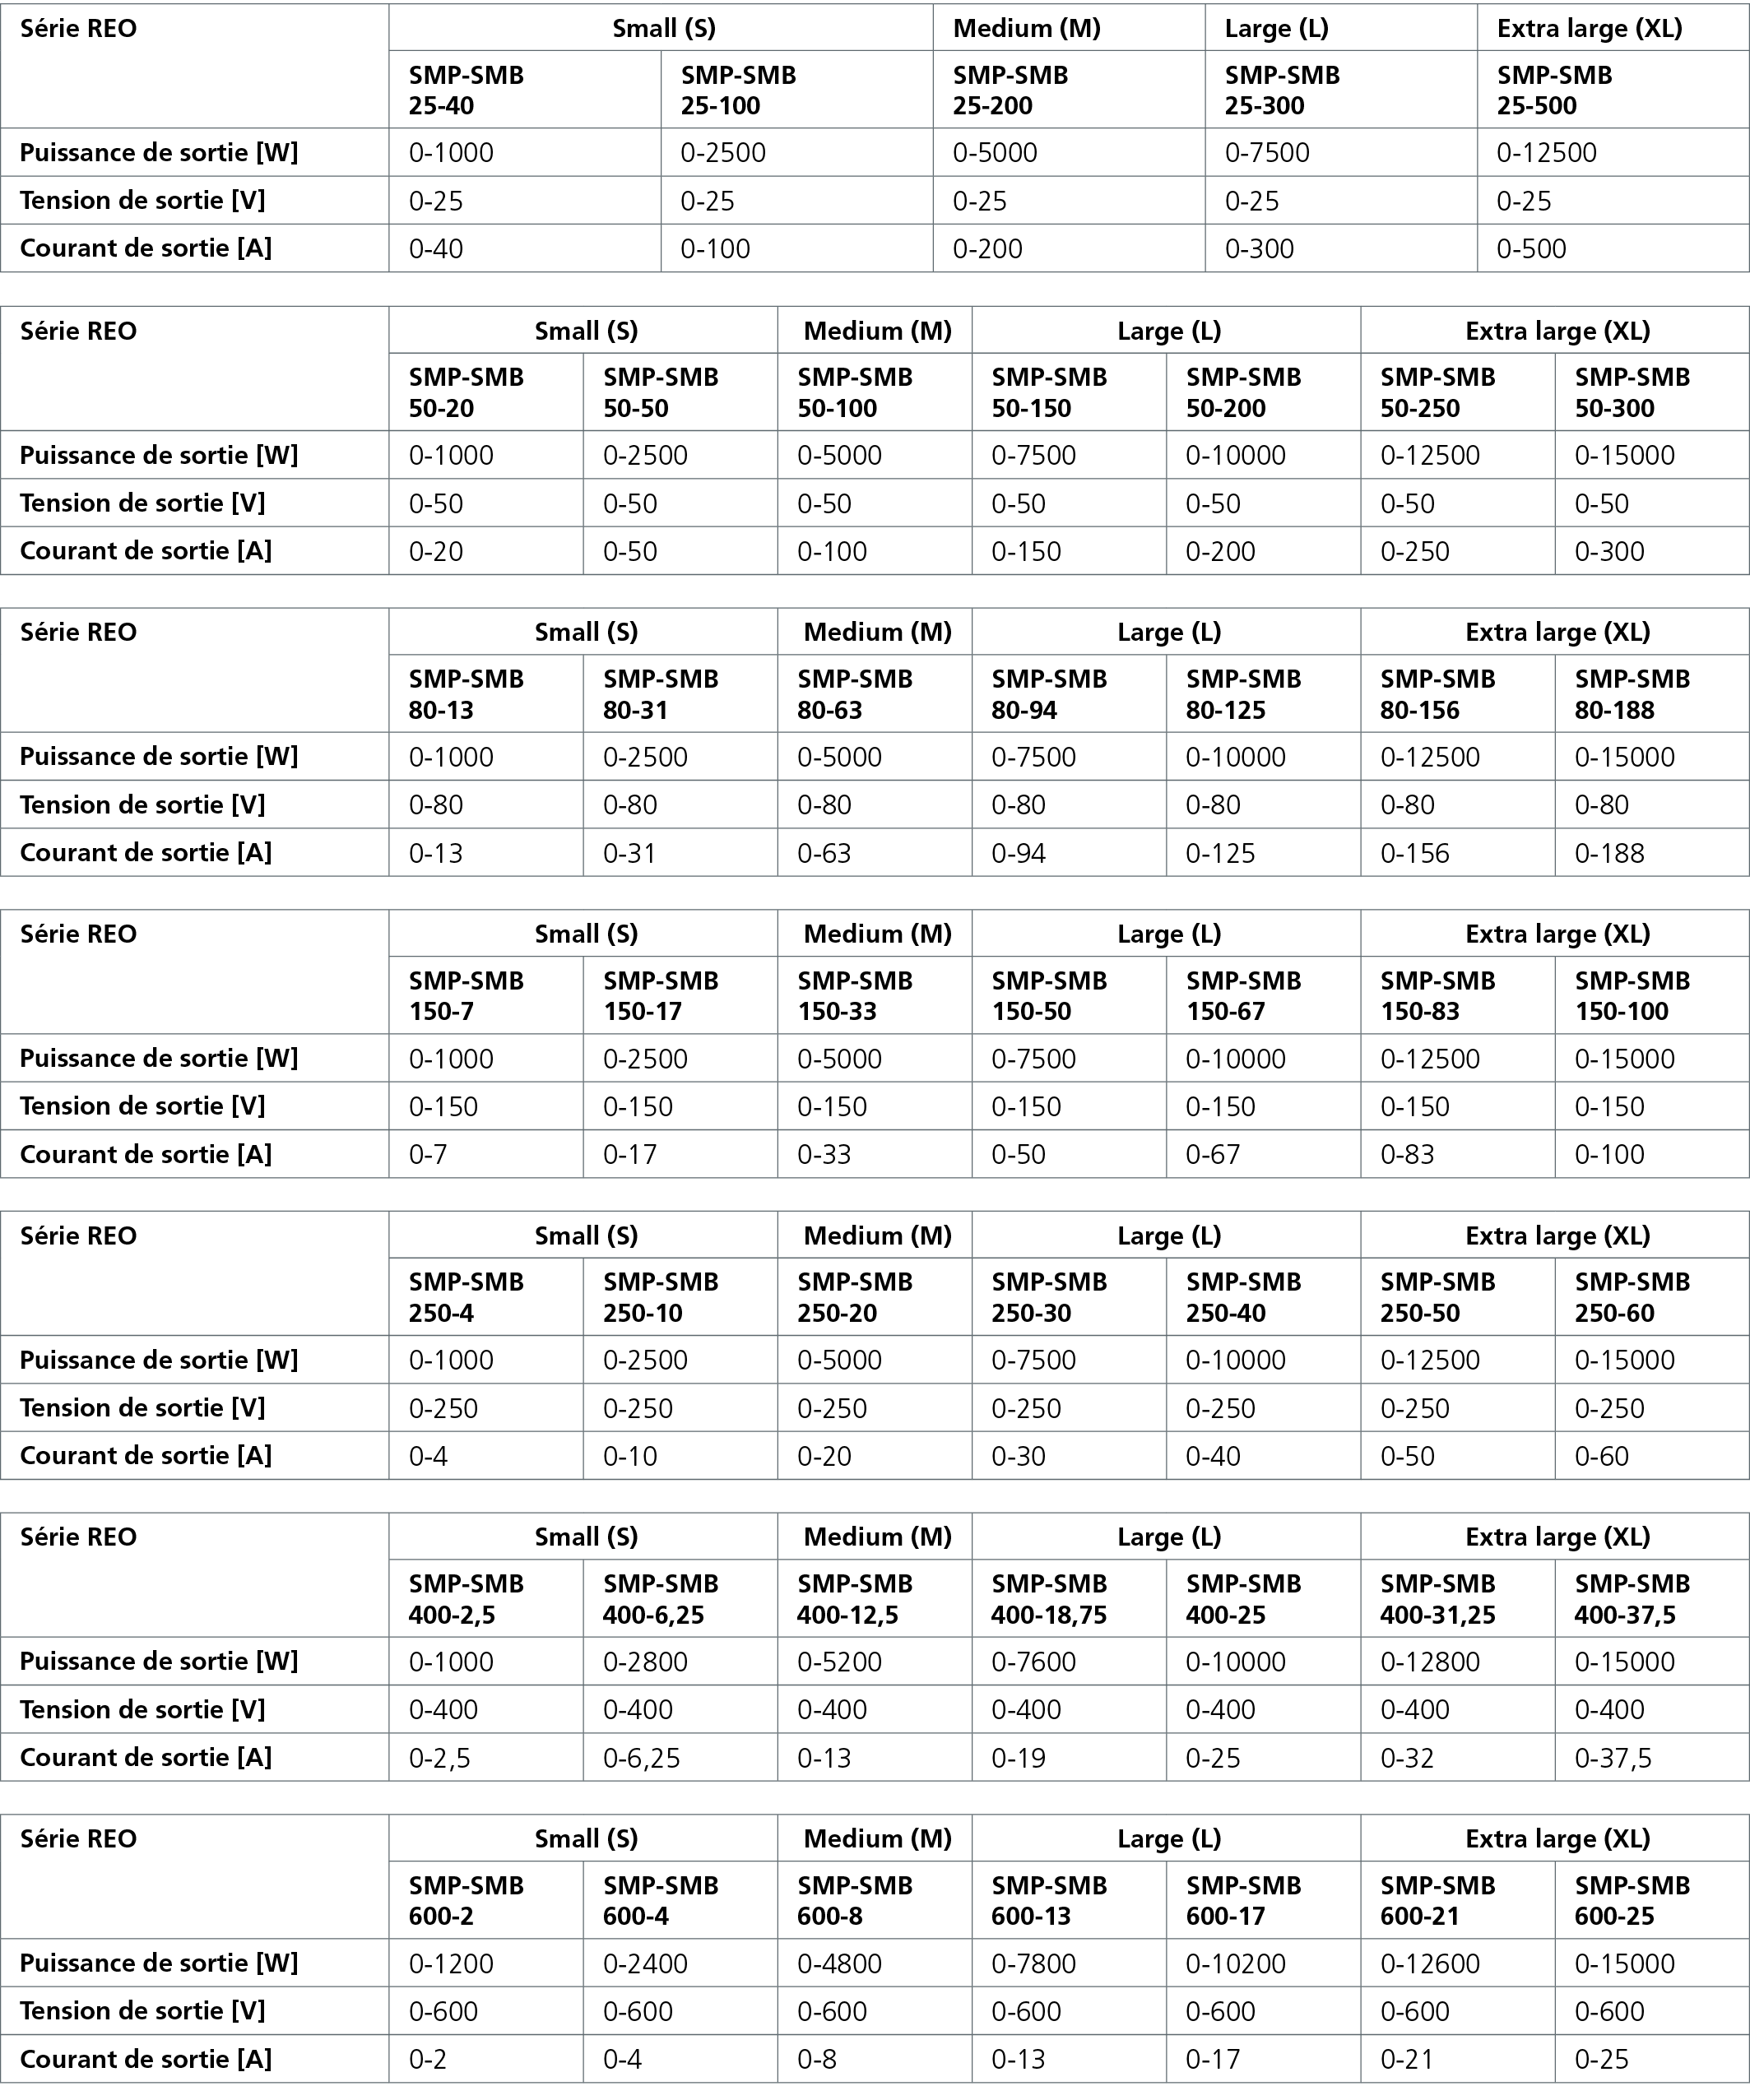Viewport: 1750px width, 2100px height.
Task: Select the SMP-SMB 80-63 header cell
Action: coord(855,694)
